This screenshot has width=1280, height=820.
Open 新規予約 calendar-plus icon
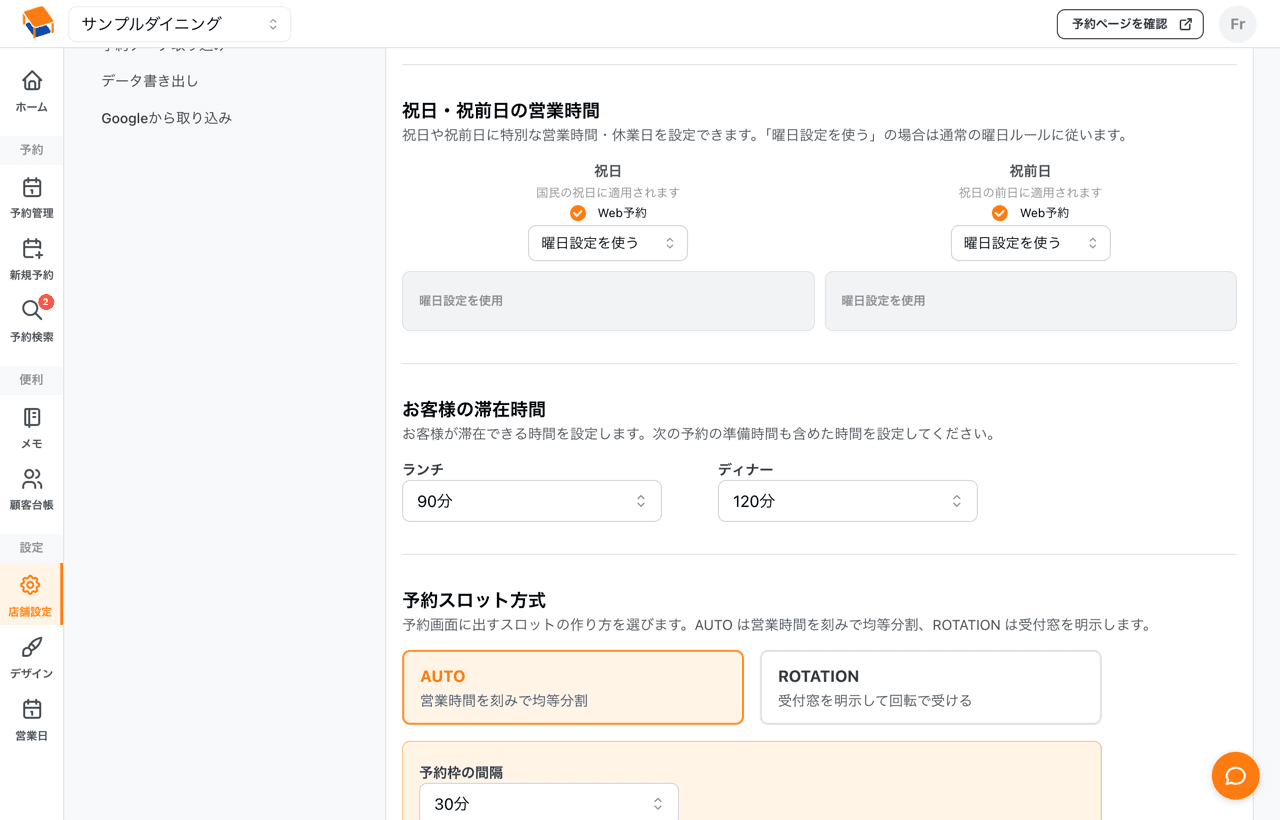click(32, 249)
